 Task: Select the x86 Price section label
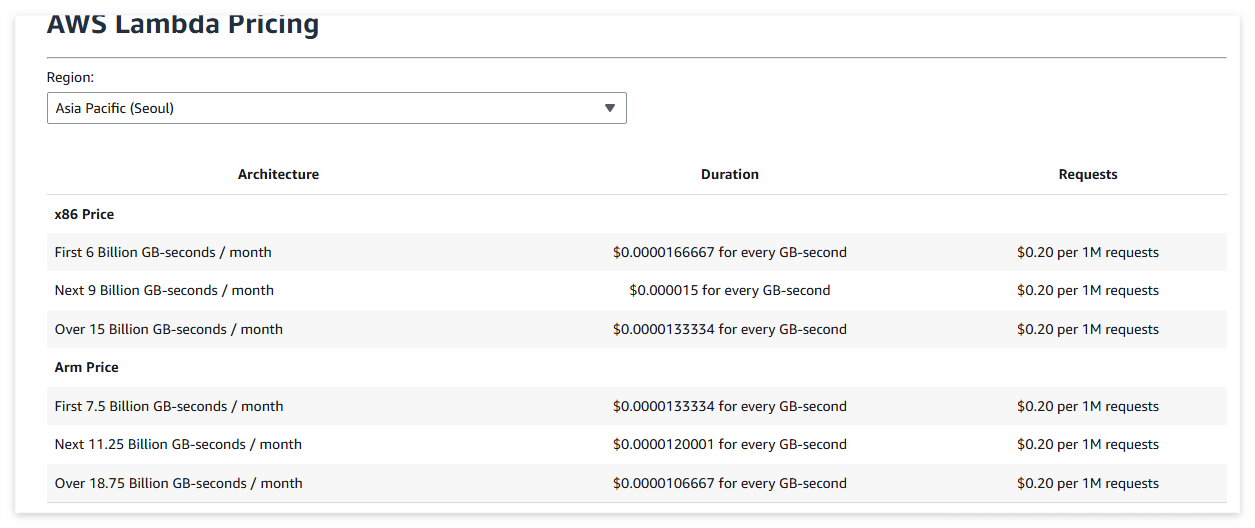point(84,214)
